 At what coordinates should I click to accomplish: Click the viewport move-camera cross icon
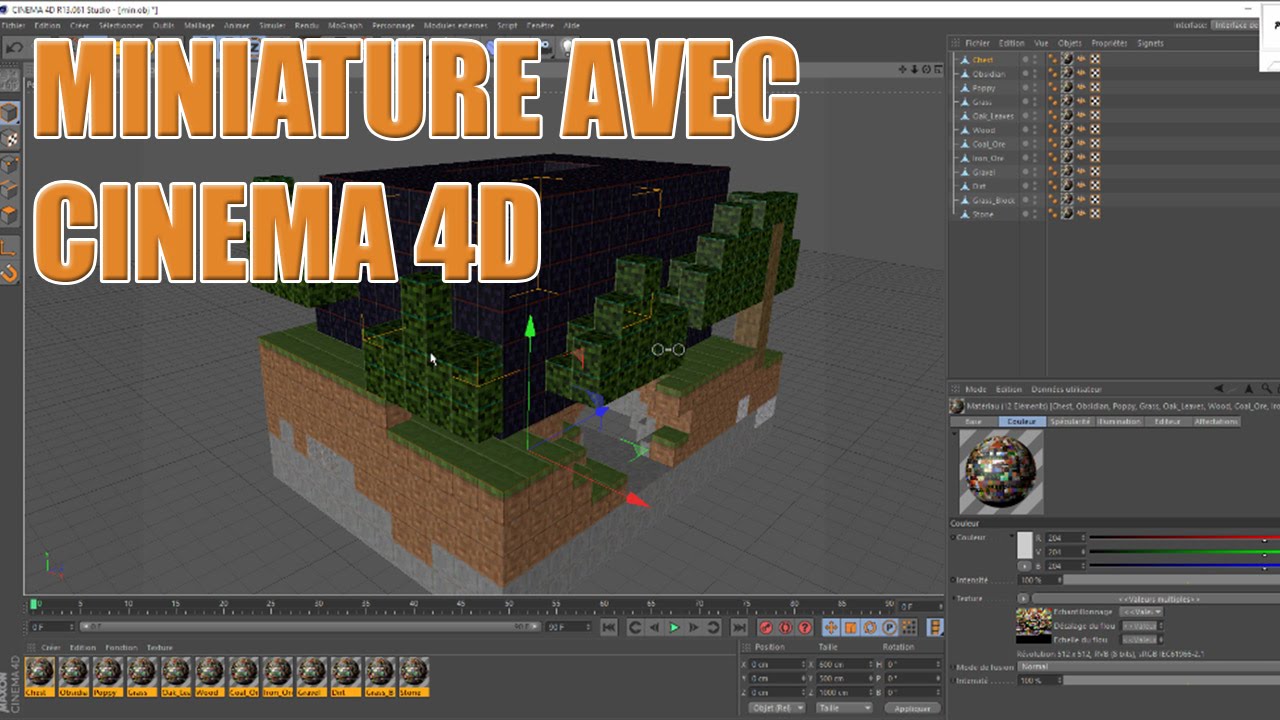pyautogui.click(x=903, y=69)
